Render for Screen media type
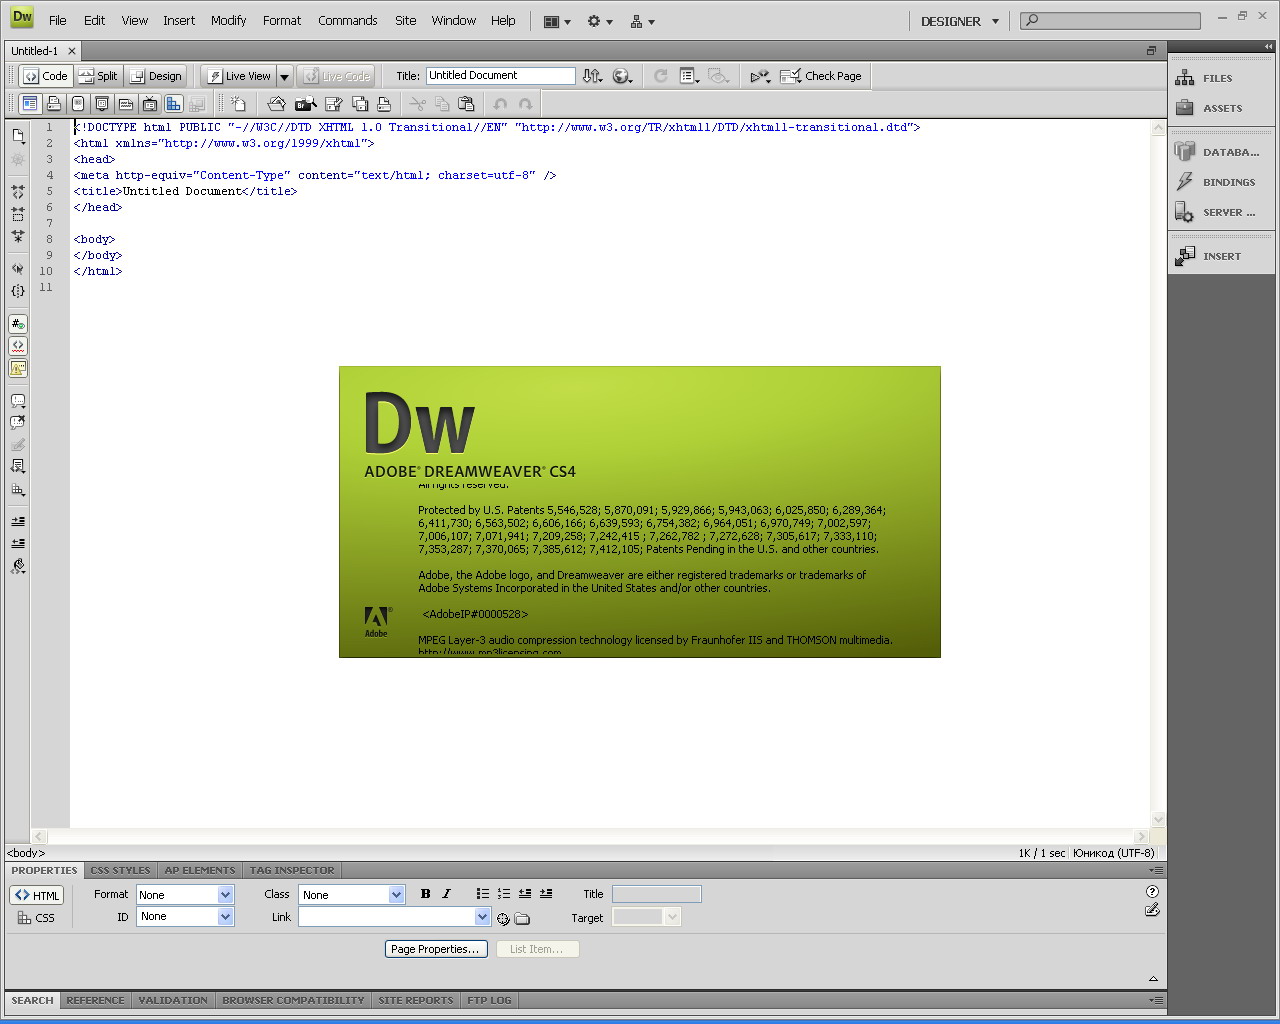Image resolution: width=1280 pixels, height=1024 pixels. coord(30,103)
